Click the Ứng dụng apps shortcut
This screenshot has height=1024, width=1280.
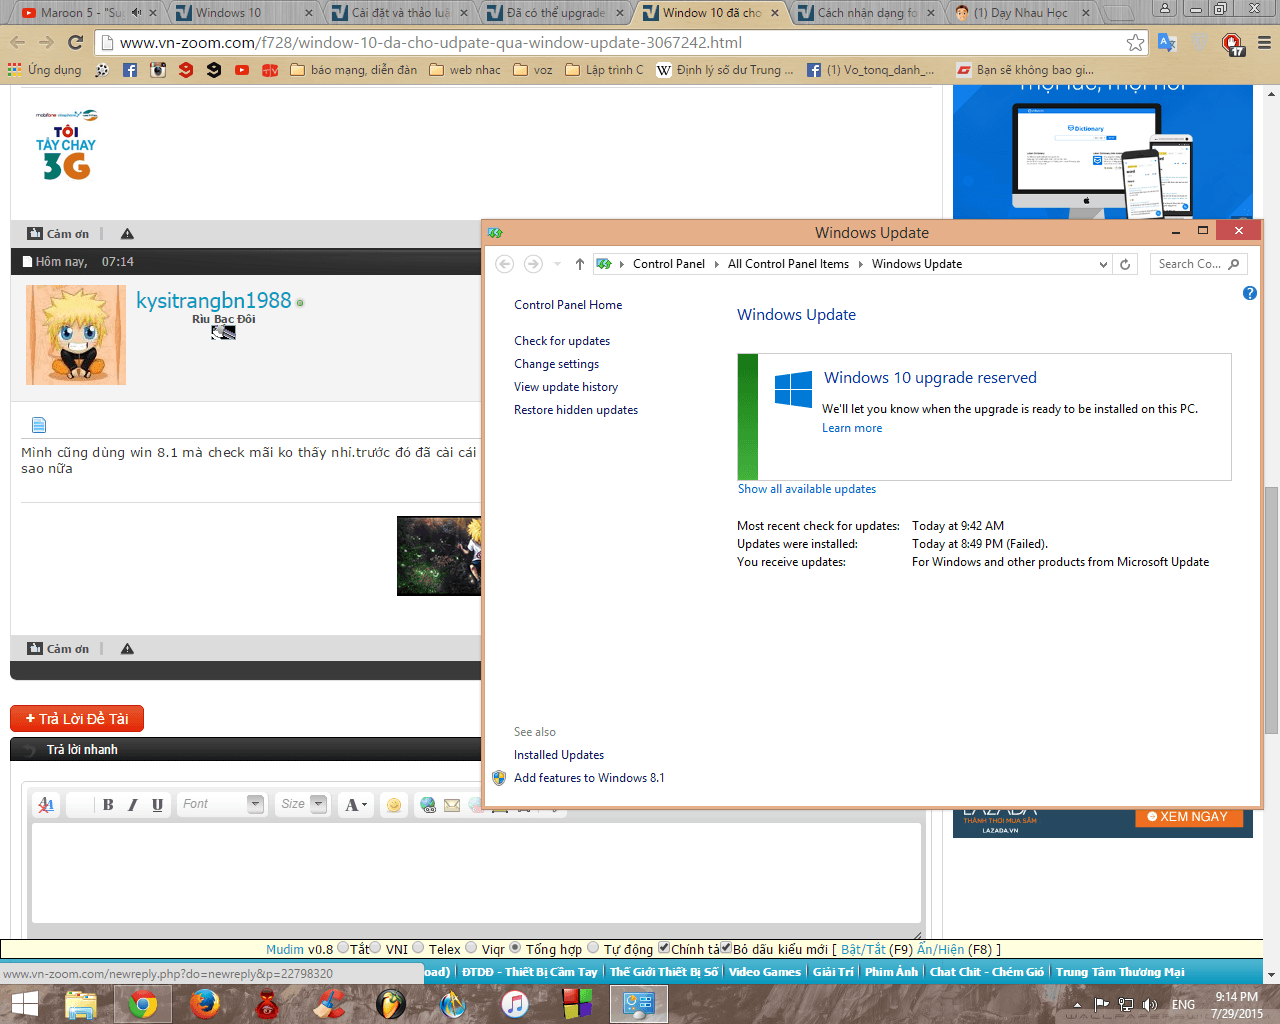(45, 70)
